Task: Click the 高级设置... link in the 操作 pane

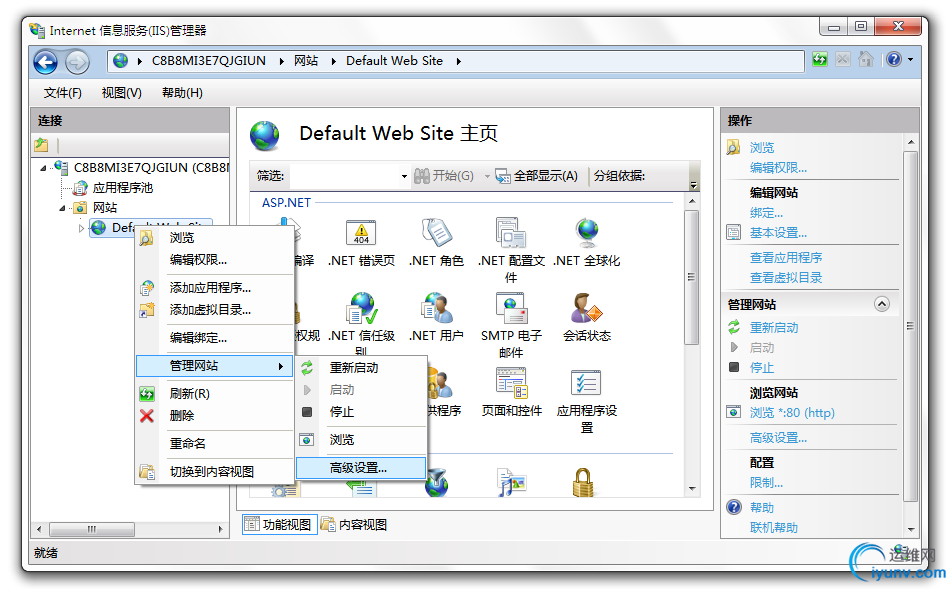Action: click(x=778, y=438)
